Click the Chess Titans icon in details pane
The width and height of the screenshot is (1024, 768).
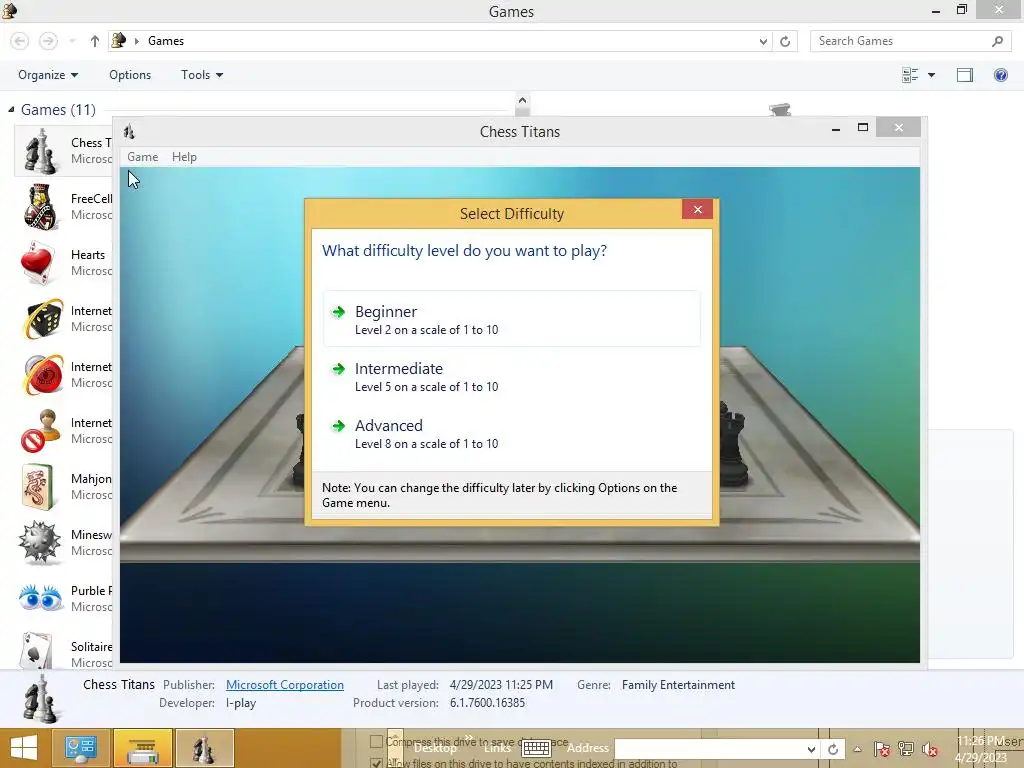pos(40,699)
